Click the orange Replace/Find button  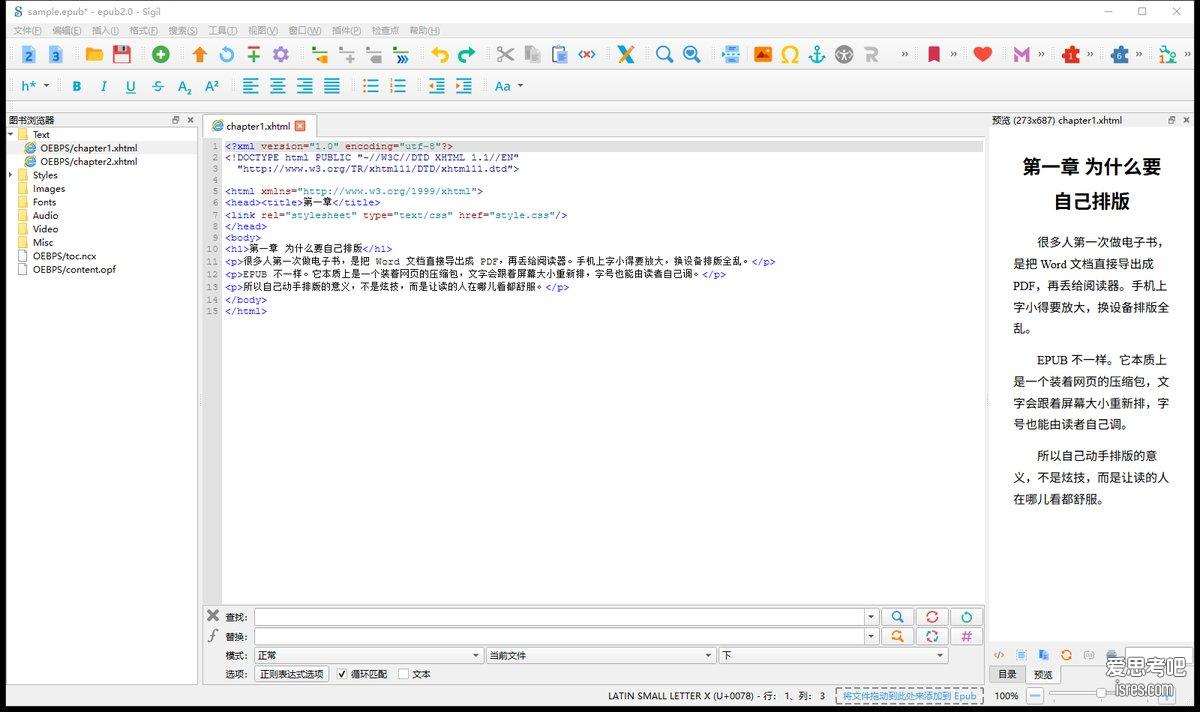(x=898, y=636)
